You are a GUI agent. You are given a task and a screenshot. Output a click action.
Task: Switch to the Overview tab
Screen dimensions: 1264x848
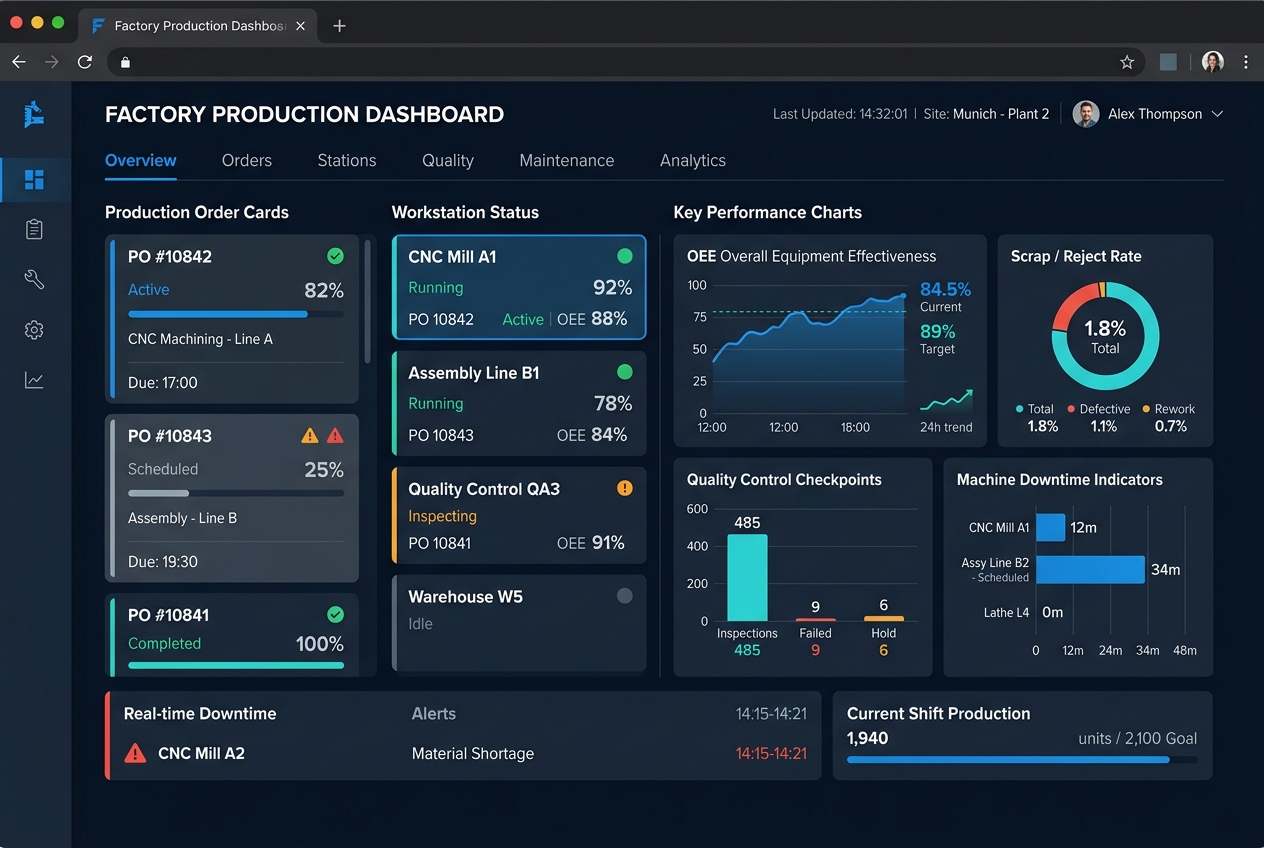tap(141, 160)
